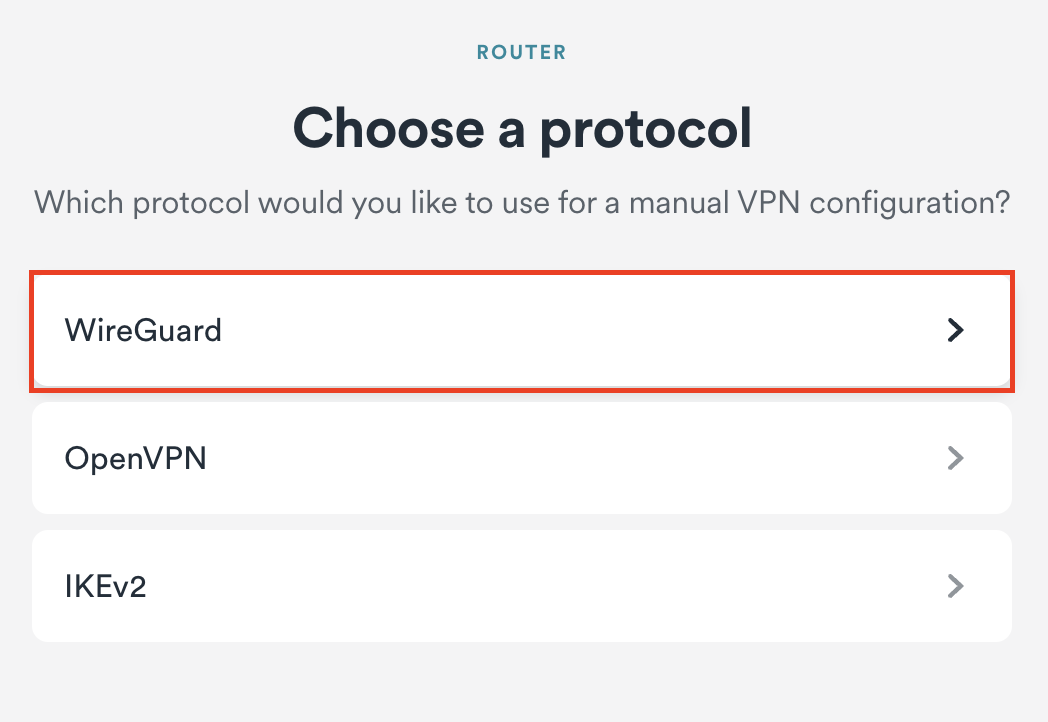This screenshot has height=722, width=1048.
Task: Click the empty middle of the OpenVPN row
Action: pos(560,458)
